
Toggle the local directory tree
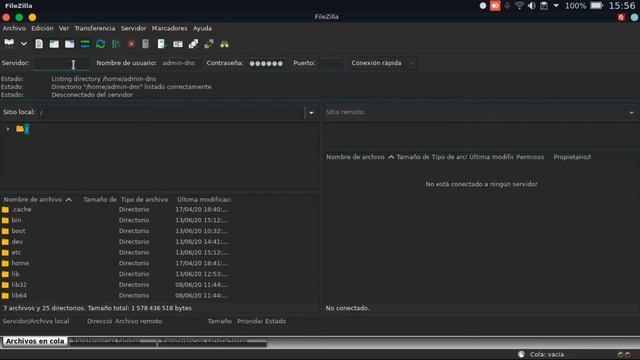click(x=54, y=44)
